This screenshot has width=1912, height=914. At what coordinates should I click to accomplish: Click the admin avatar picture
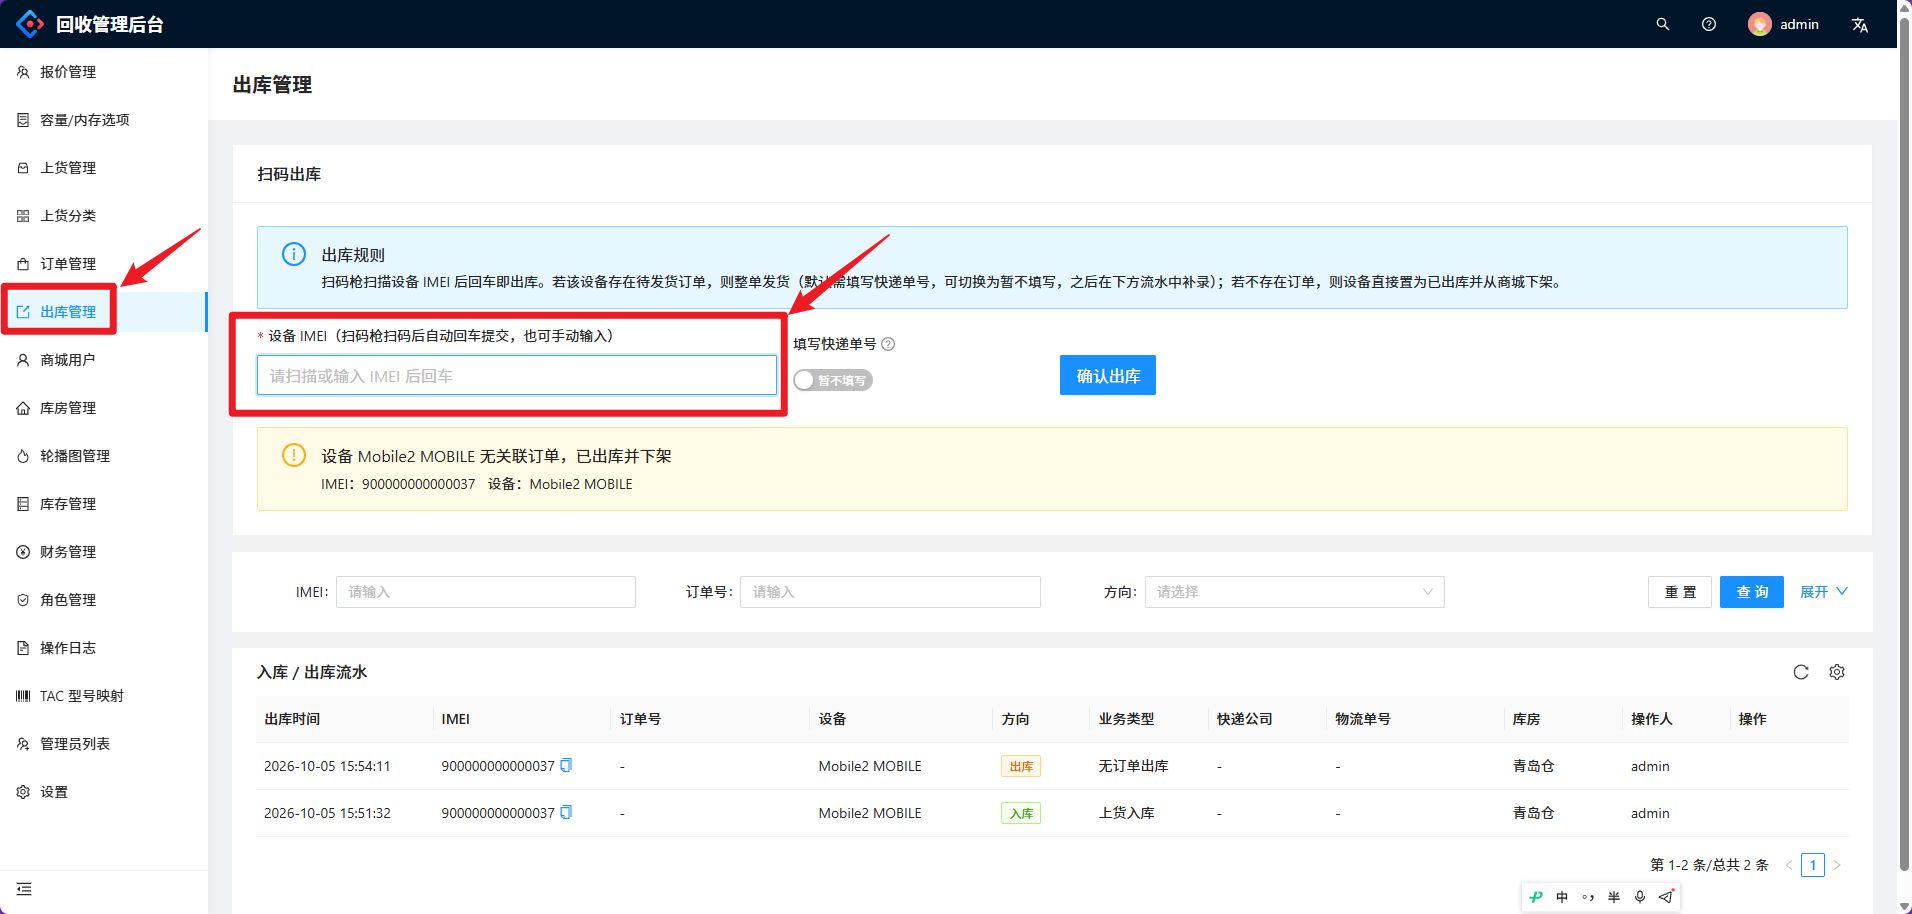(1760, 24)
